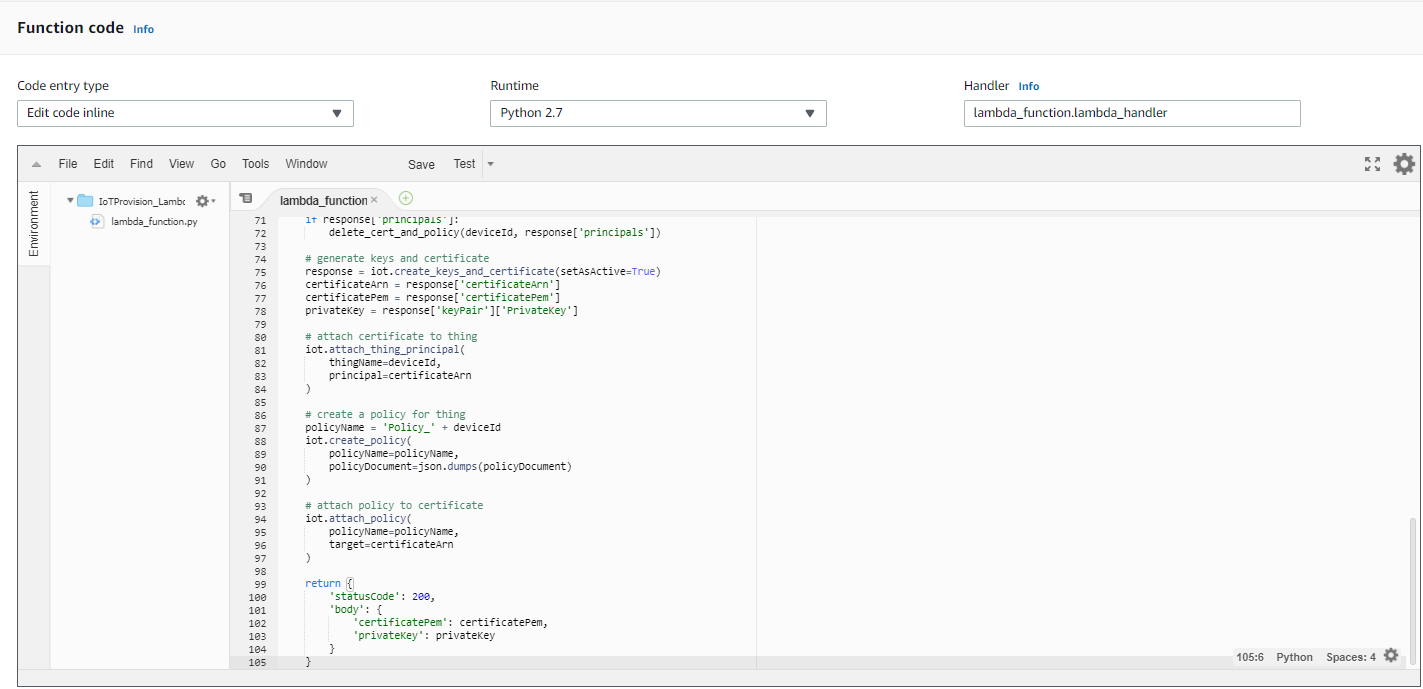The width and height of the screenshot is (1423, 689).
Task: Open the Find menu
Action: pyautogui.click(x=142, y=164)
